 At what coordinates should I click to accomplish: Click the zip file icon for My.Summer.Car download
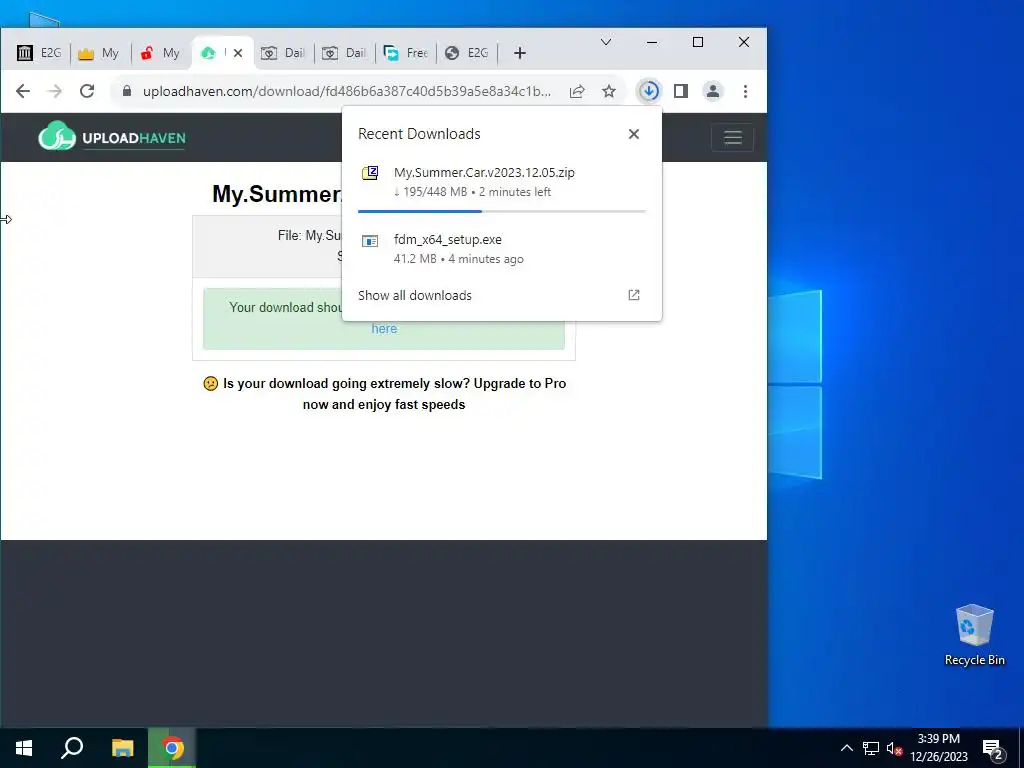(370, 173)
